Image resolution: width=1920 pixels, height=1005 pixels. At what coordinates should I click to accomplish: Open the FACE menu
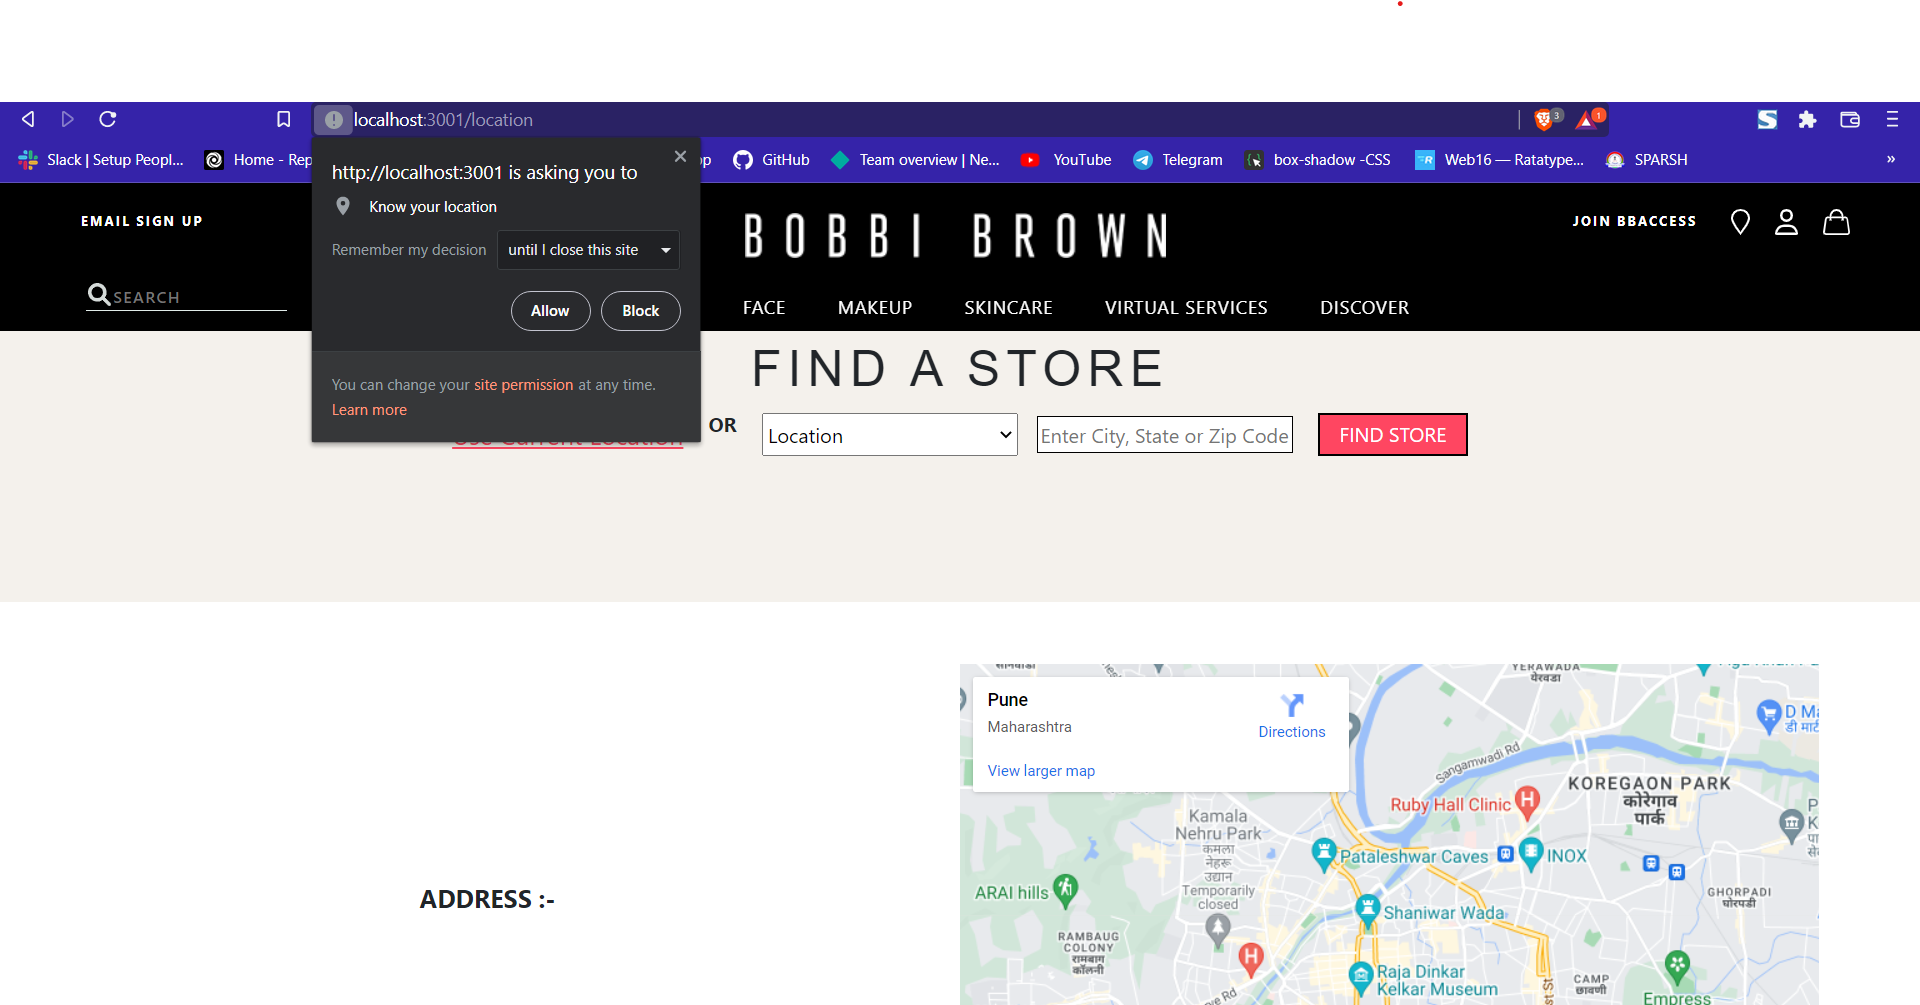point(764,308)
